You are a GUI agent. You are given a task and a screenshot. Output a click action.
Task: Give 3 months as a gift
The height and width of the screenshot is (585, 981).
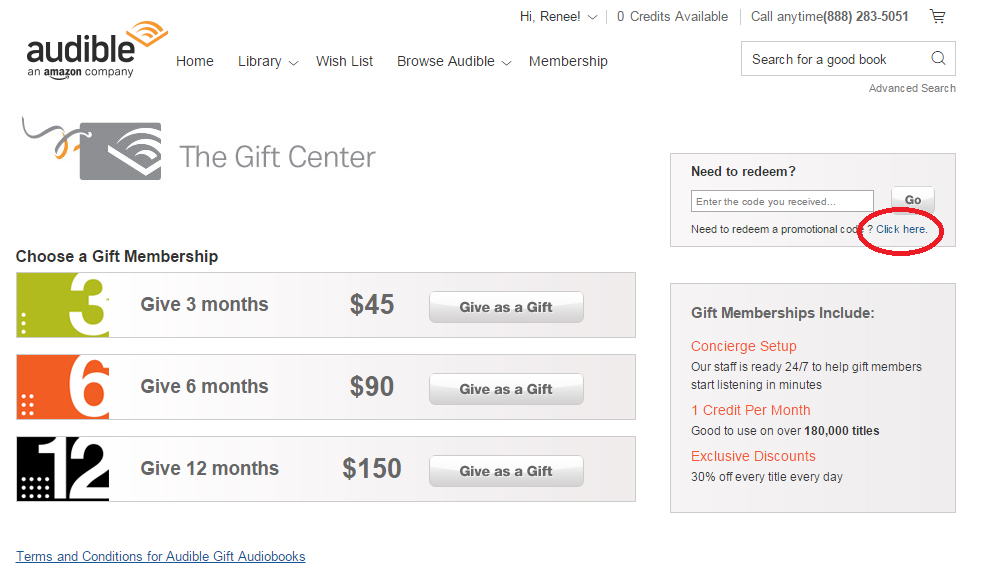(506, 307)
